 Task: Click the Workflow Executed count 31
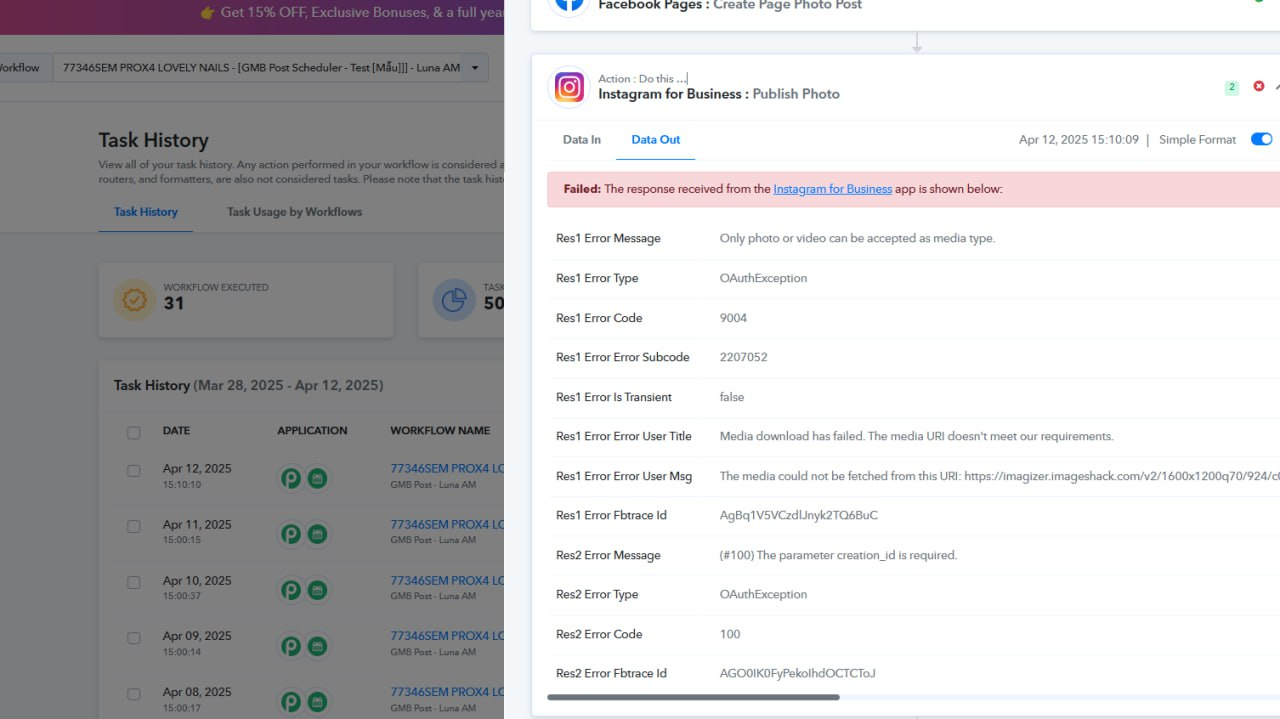point(174,303)
